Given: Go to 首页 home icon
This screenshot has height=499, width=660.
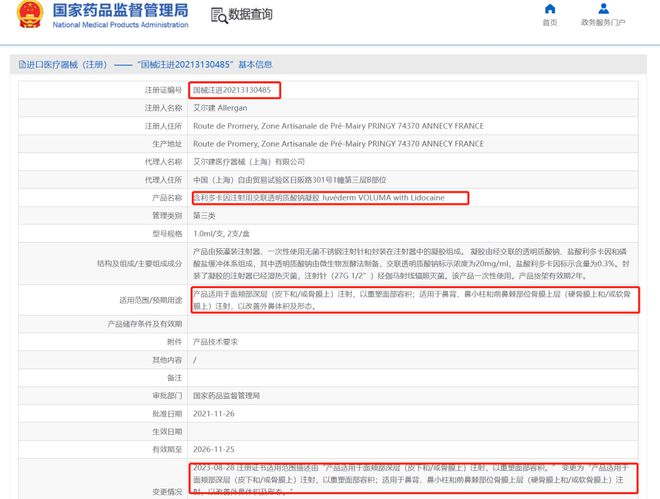Looking at the screenshot, I should [550, 8].
